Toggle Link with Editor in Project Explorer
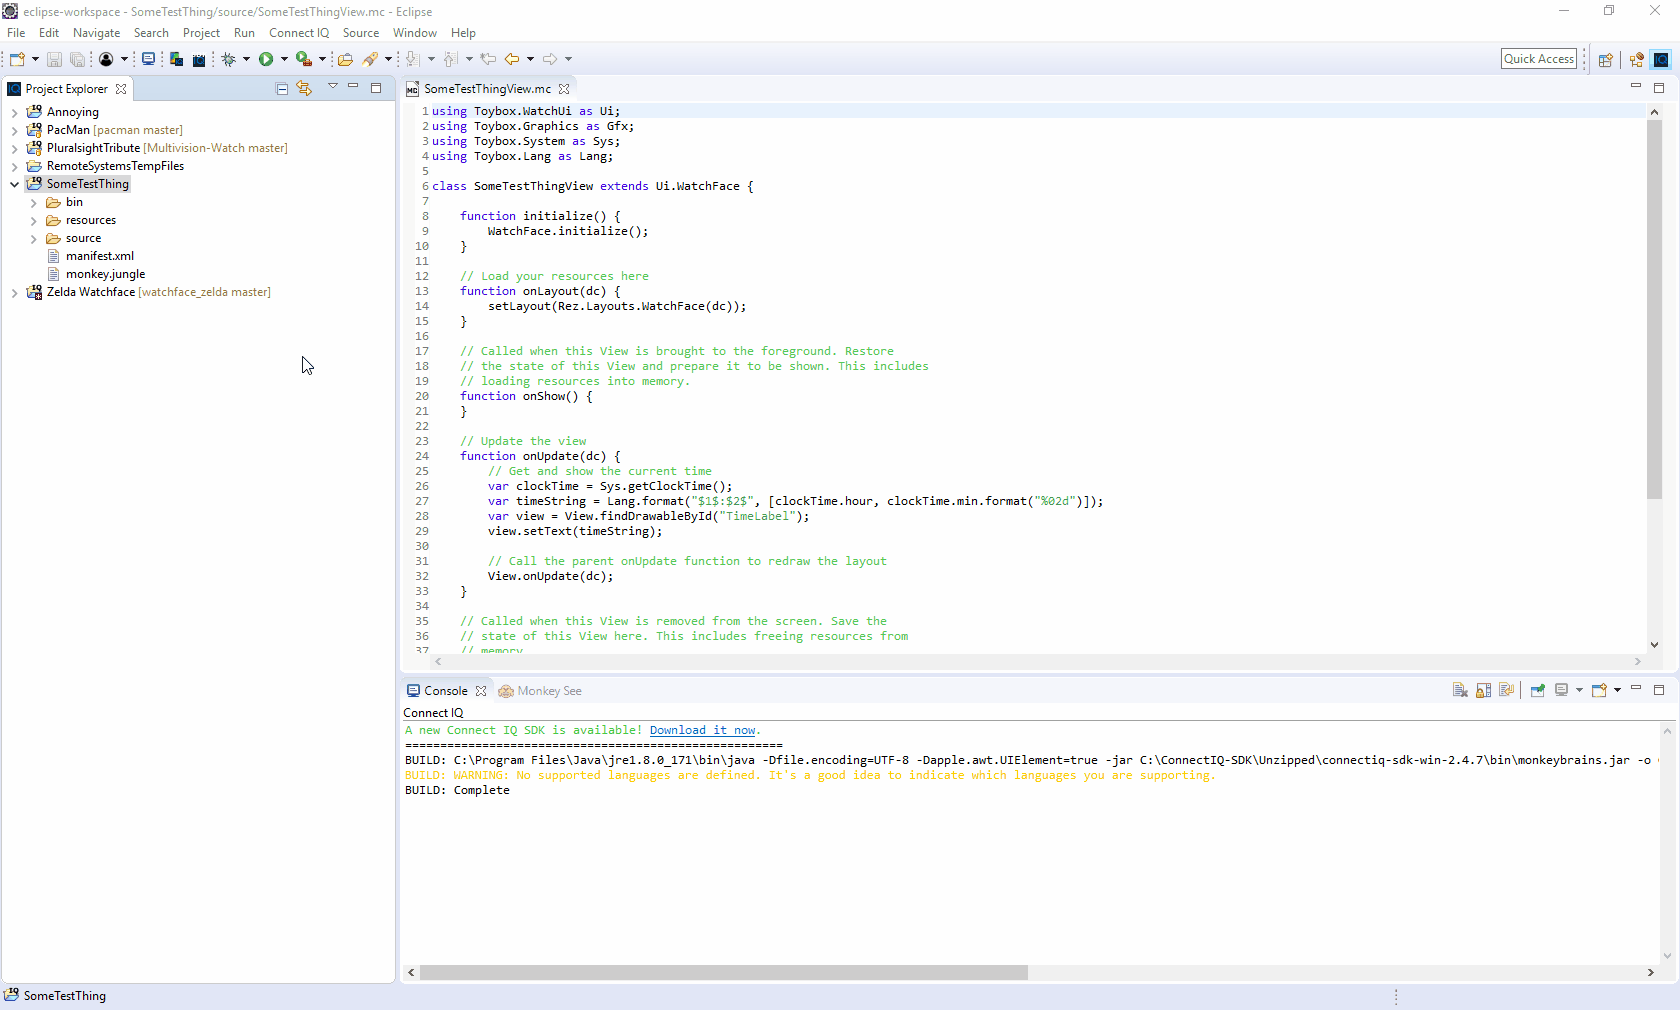 click(x=304, y=88)
